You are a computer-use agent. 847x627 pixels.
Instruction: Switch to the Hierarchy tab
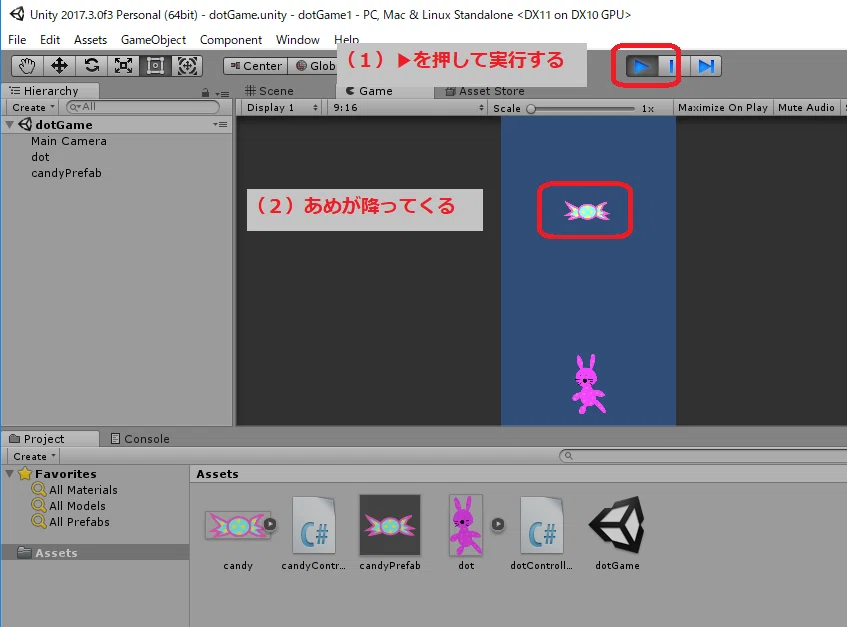point(50,91)
